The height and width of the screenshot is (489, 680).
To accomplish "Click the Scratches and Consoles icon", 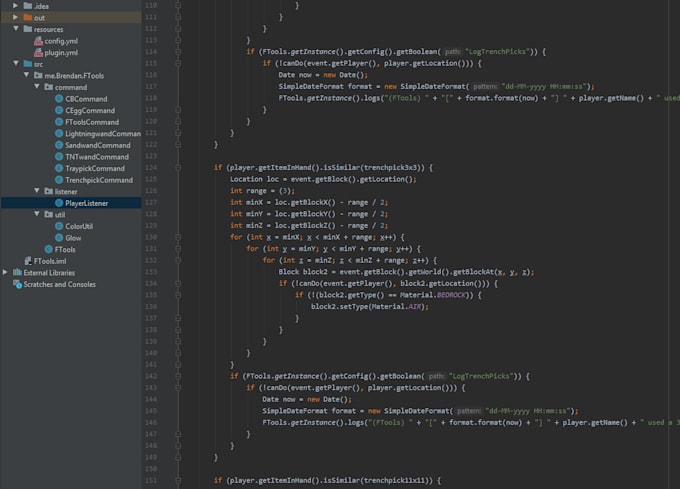I will [x=17, y=284].
